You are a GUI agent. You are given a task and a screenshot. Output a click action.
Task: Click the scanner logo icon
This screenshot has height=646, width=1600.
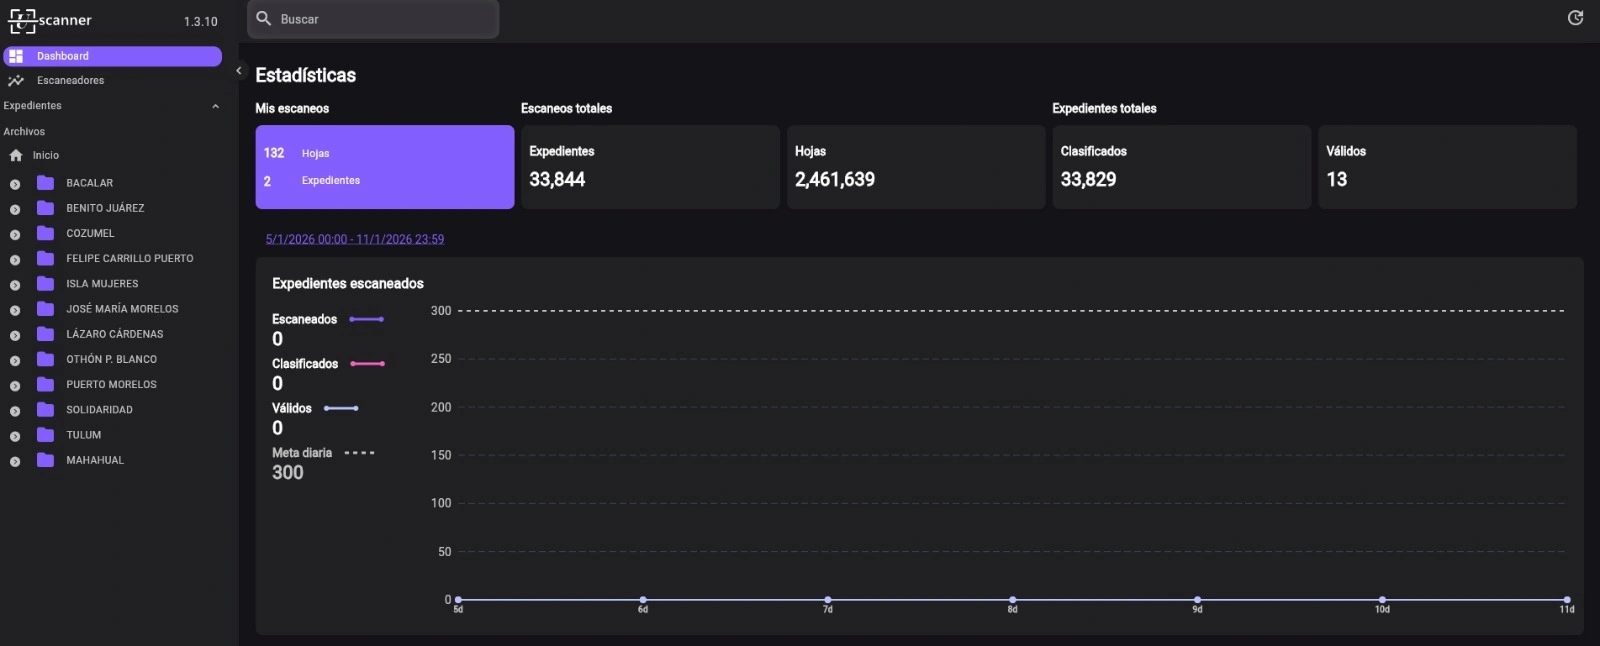[22, 20]
